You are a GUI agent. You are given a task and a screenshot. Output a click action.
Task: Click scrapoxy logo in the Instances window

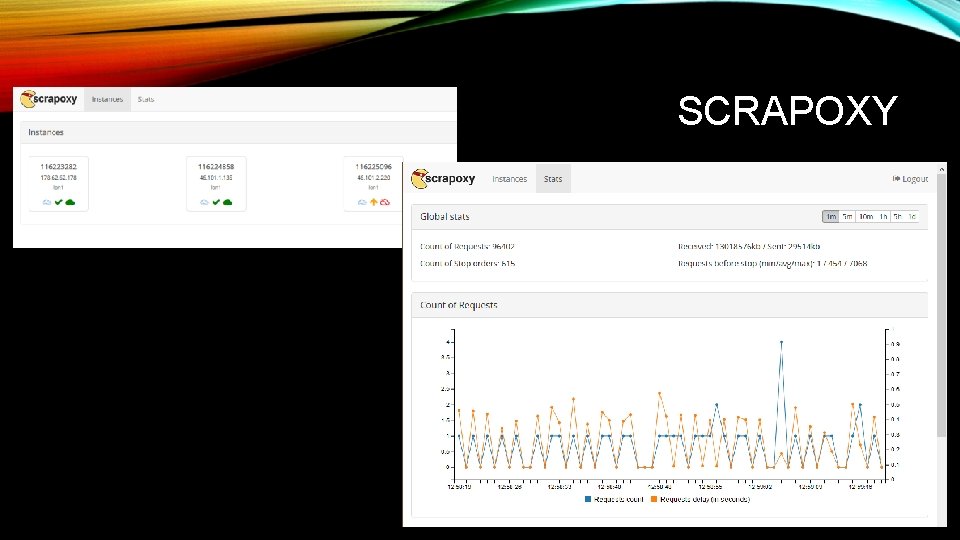coord(49,99)
